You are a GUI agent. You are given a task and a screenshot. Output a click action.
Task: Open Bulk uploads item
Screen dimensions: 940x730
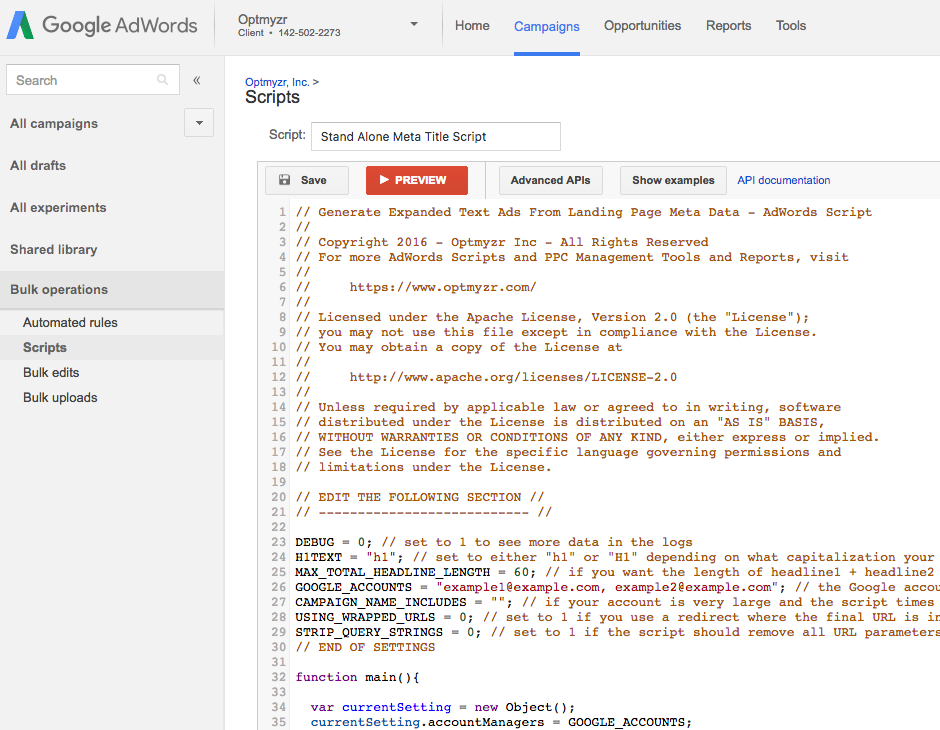60,398
